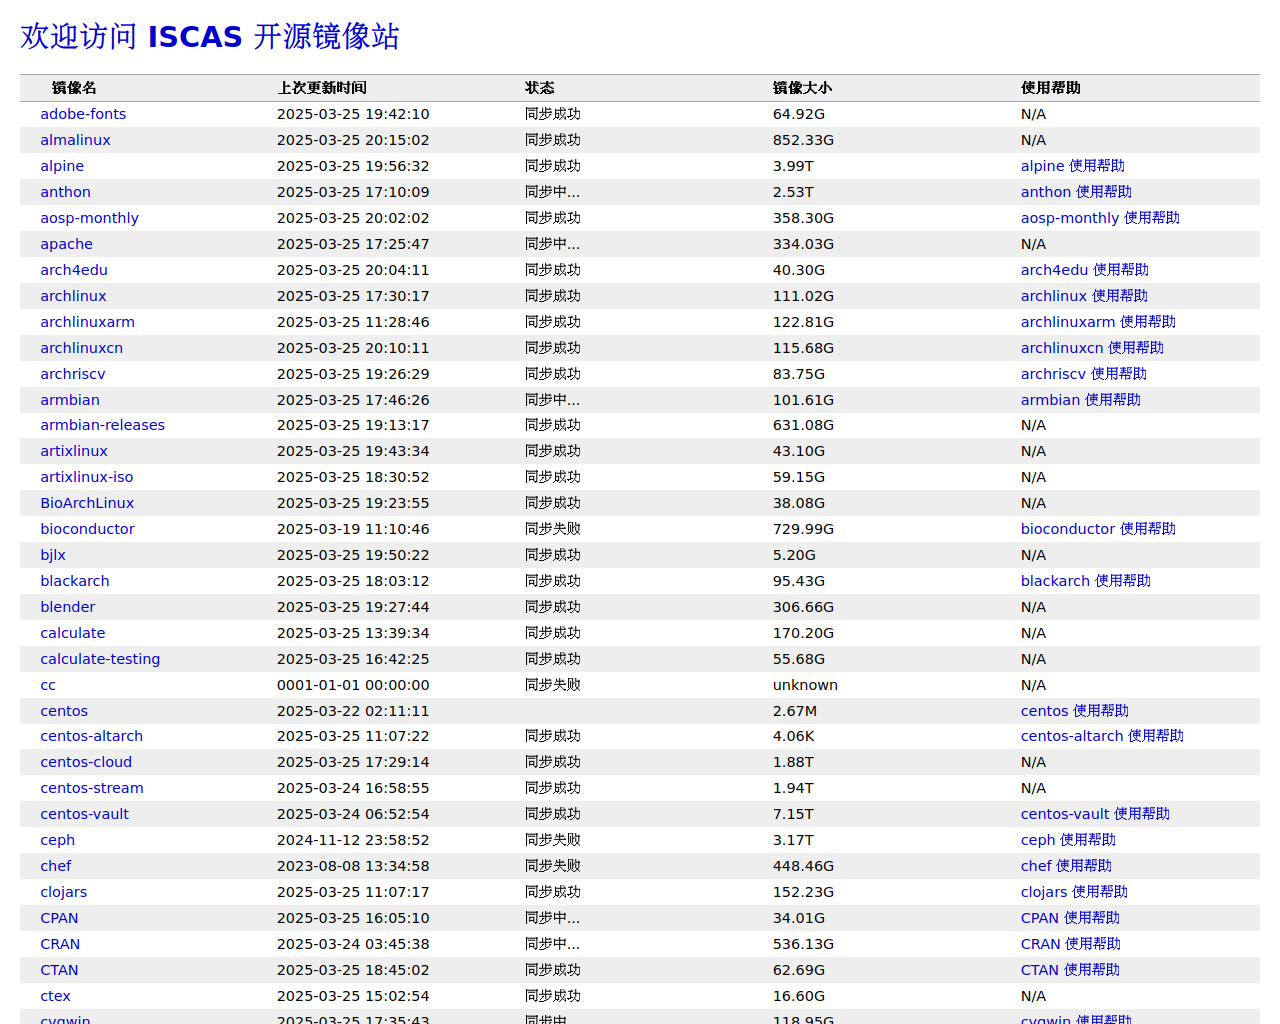The height and width of the screenshot is (1024, 1280).
Task: Open the blackarch mirror link
Action: coord(75,581)
